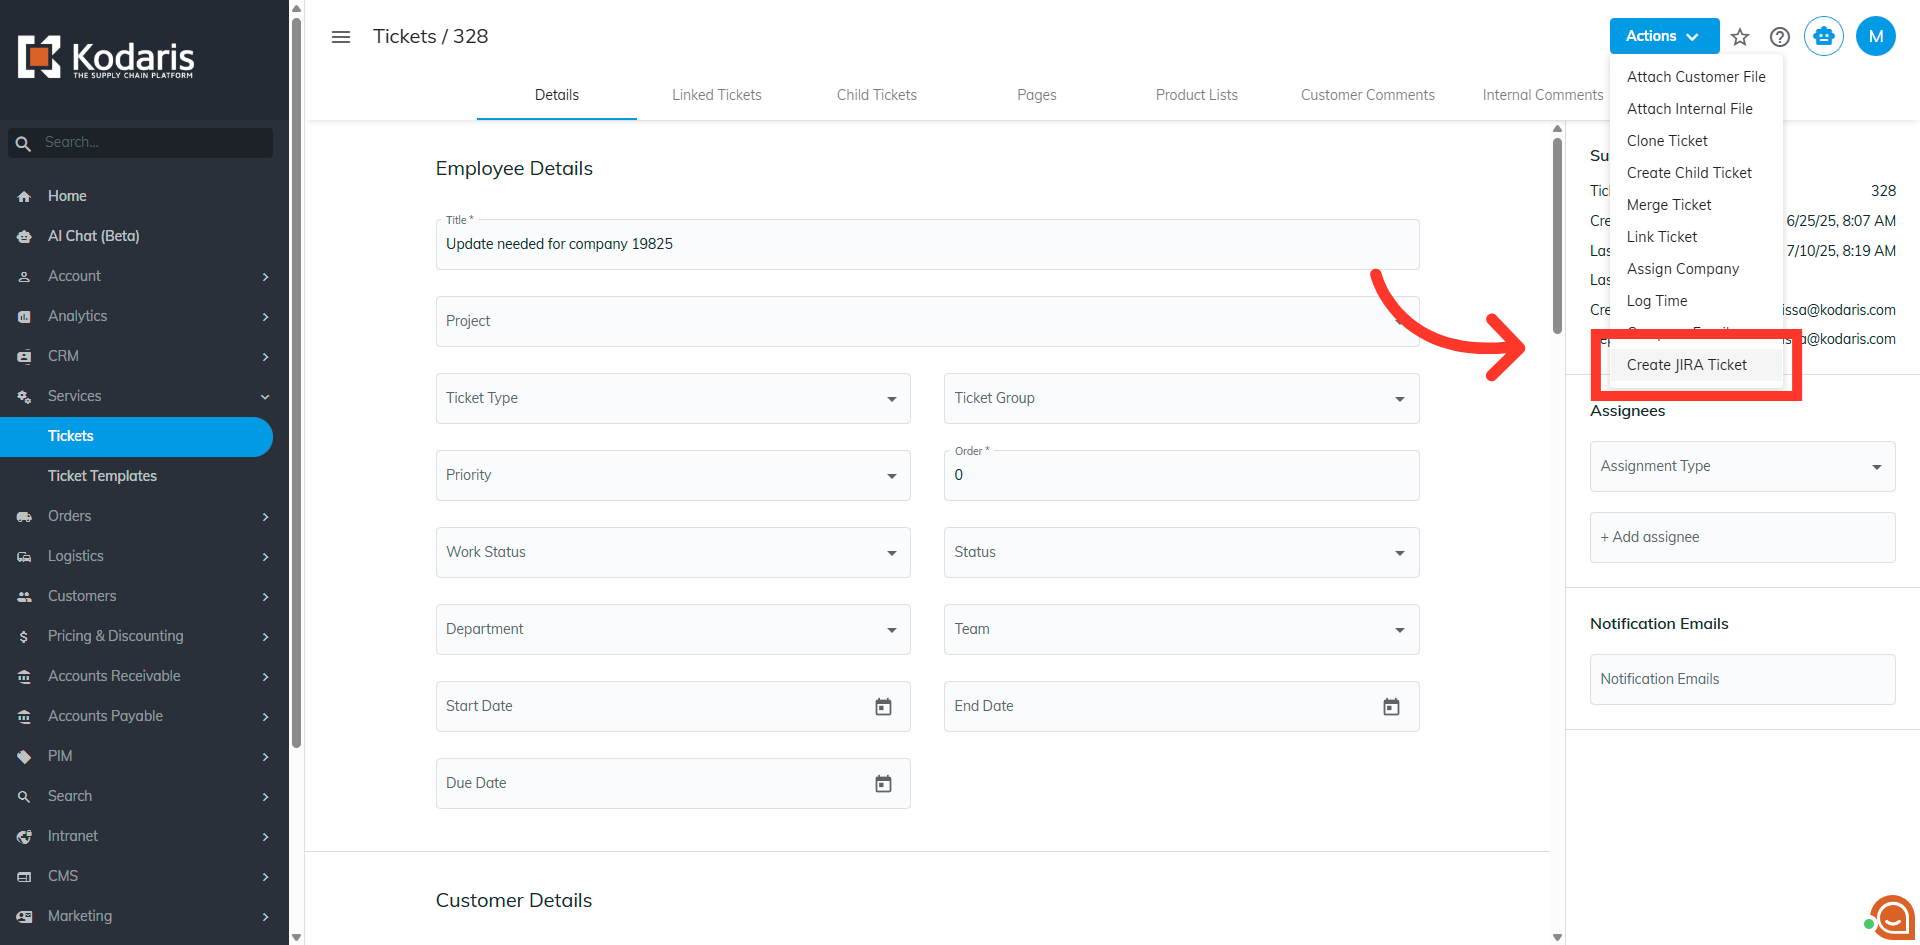
Task: Choose Attach Customer File
Action: [x=1696, y=77]
